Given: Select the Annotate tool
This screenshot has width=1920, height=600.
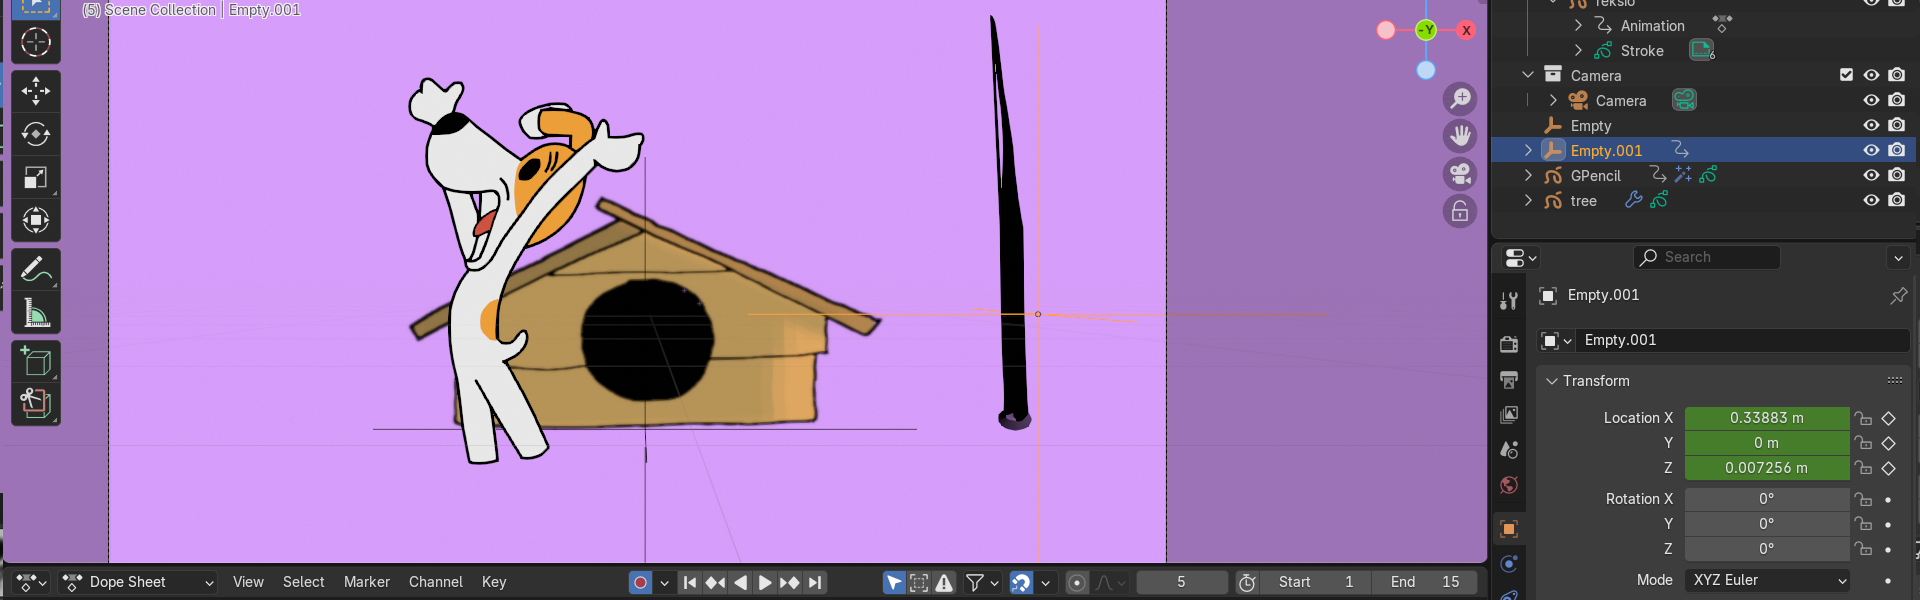Looking at the screenshot, I should click(36, 270).
